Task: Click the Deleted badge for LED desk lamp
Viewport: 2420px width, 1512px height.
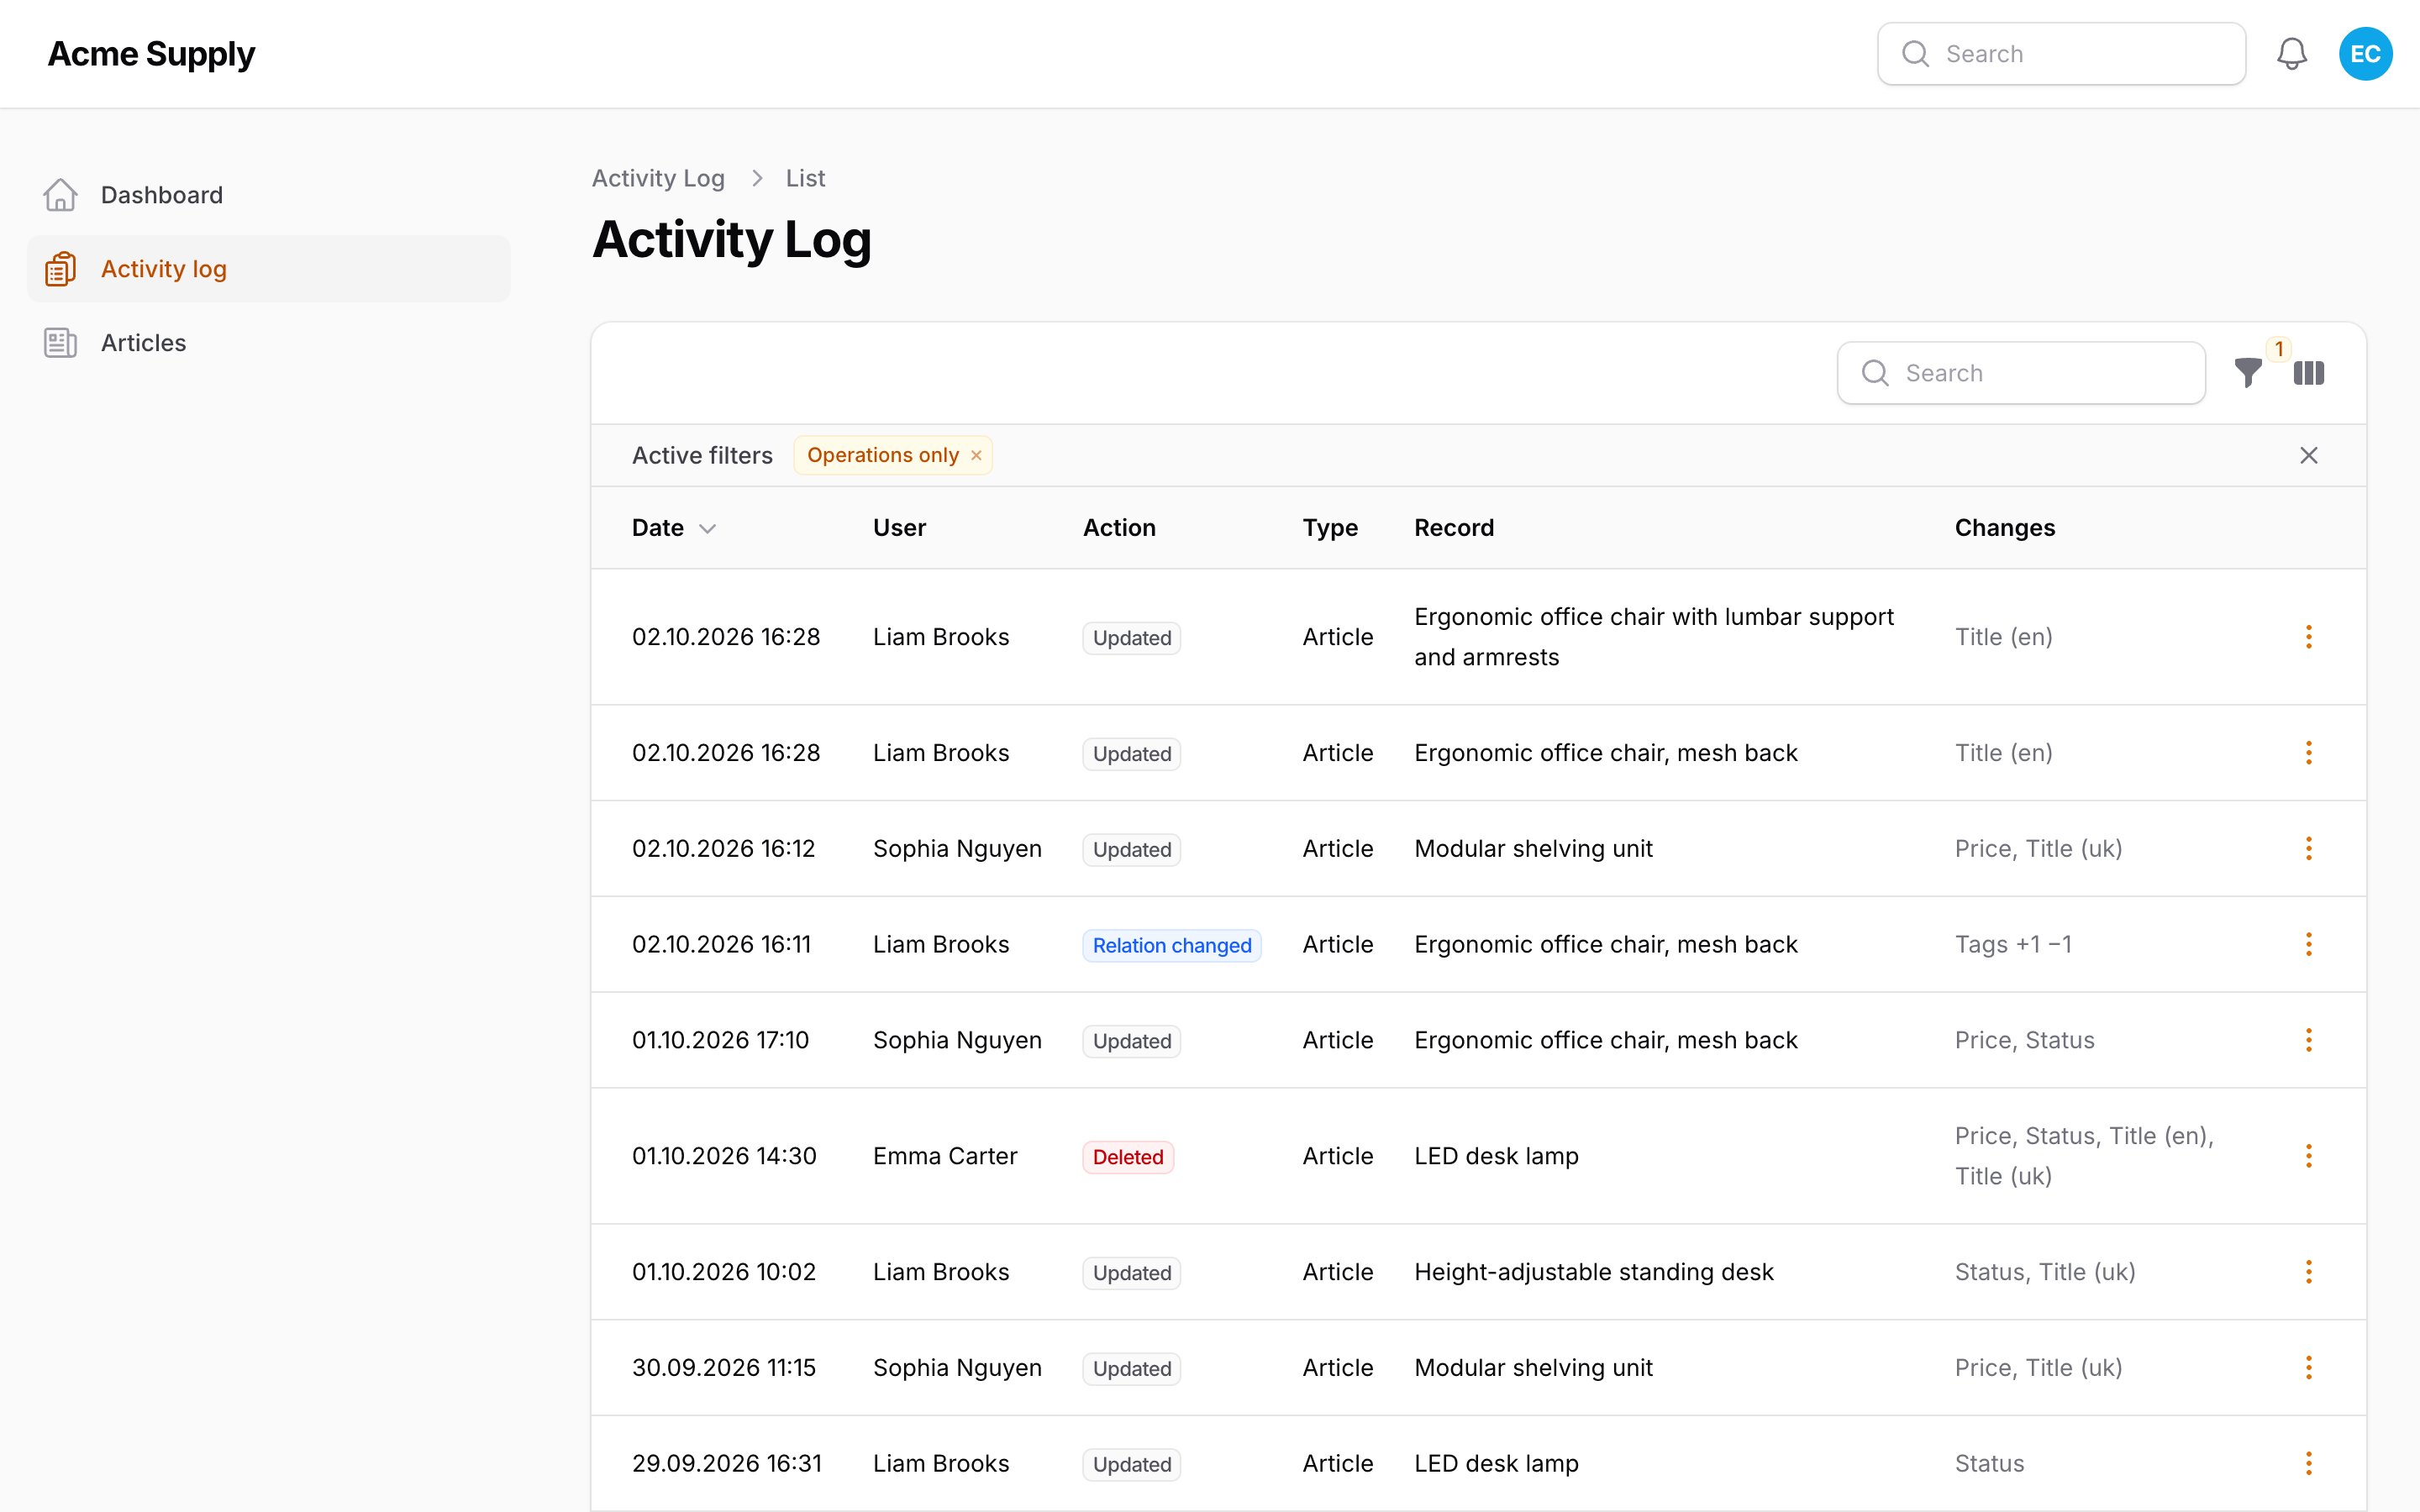Action: (1128, 1158)
